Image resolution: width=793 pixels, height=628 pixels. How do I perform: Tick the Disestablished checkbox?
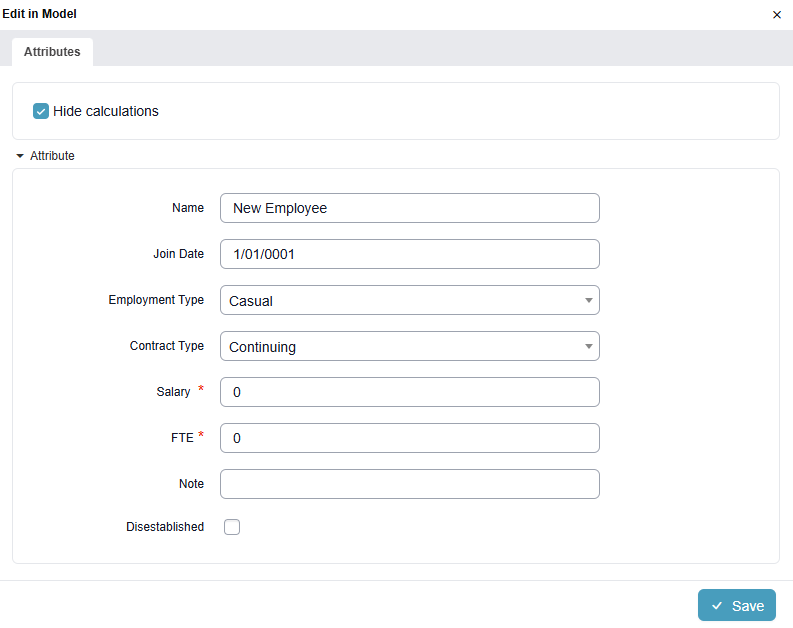click(232, 527)
